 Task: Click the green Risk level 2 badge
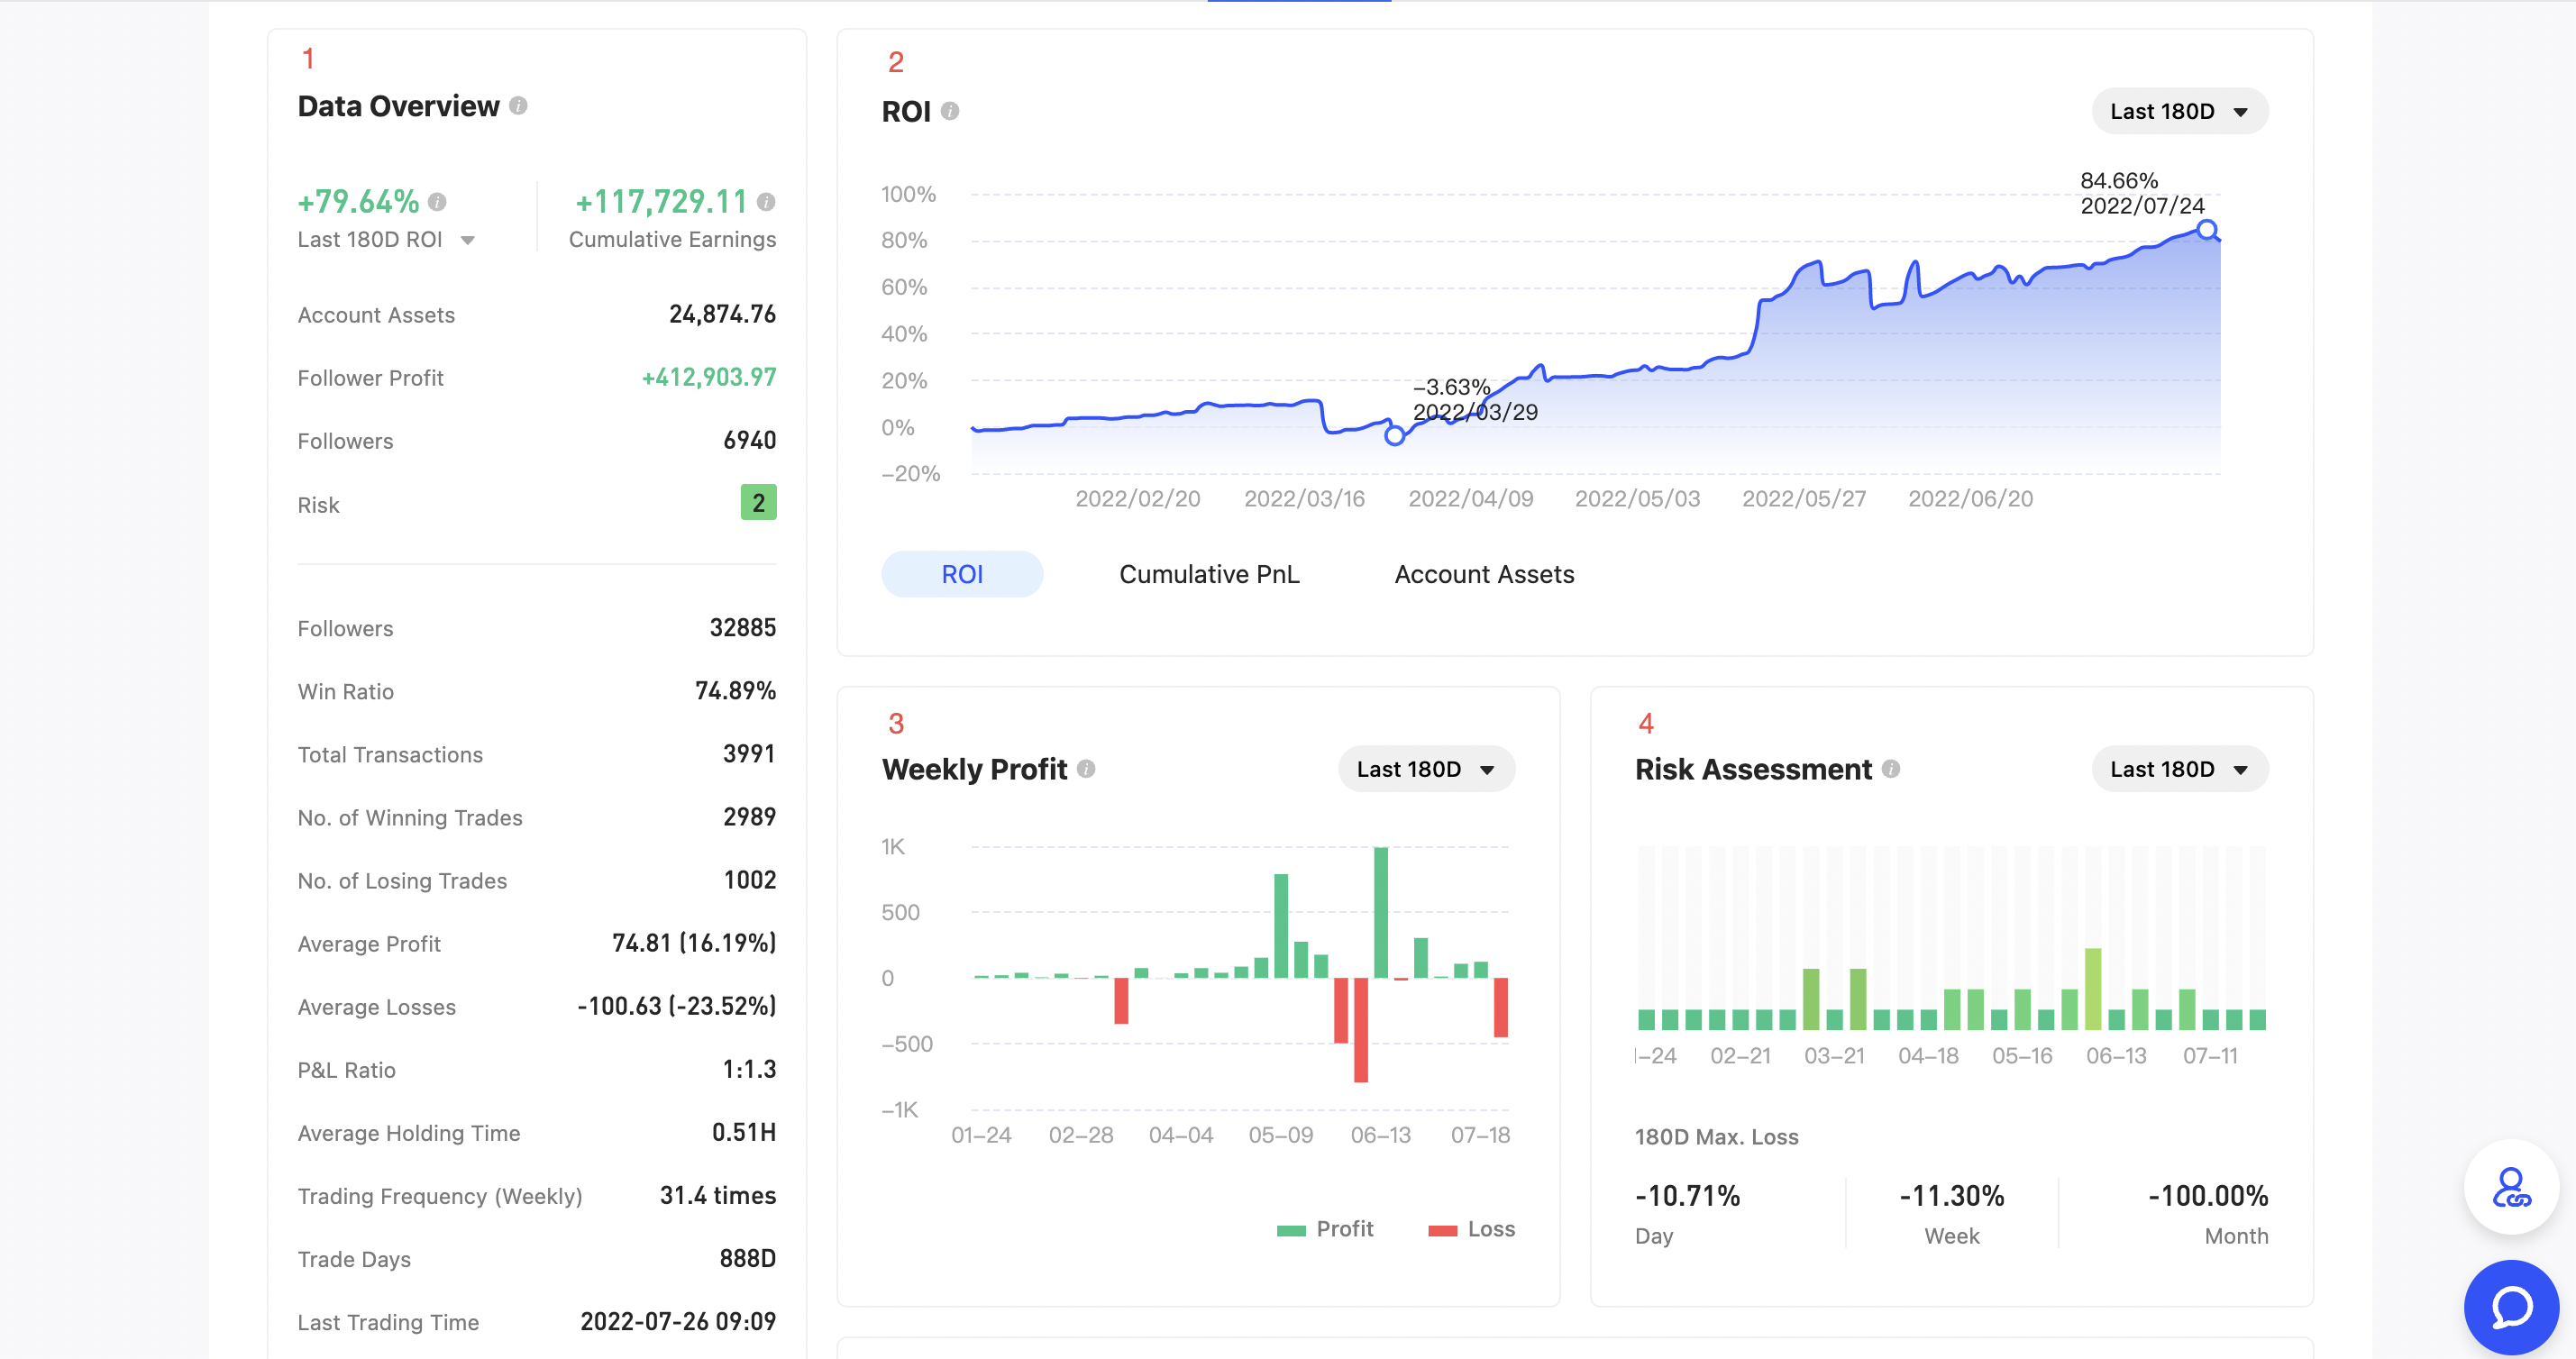point(758,503)
